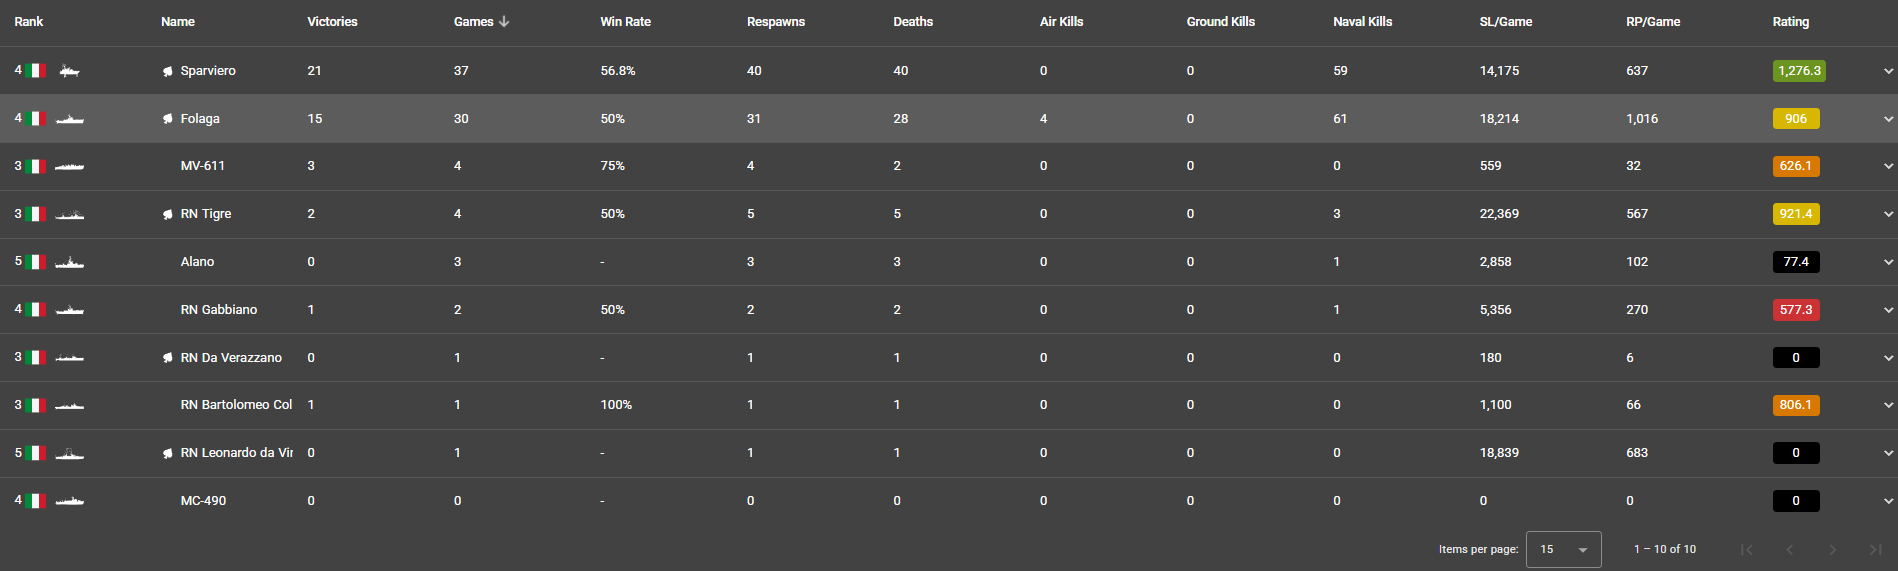Sort the table by Rating header
The image size is (1898, 571).
[1790, 22]
